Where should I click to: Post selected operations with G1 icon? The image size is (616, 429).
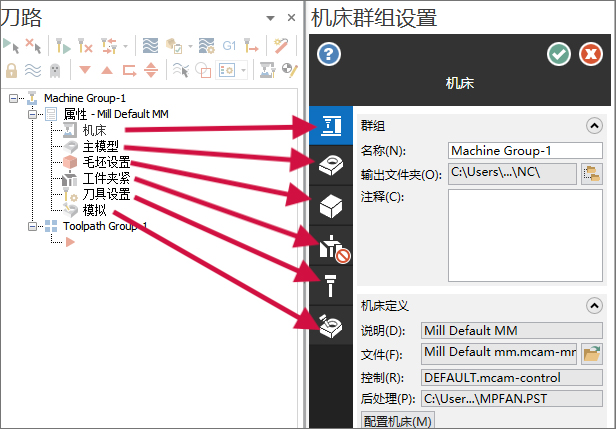(x=229, y=46)
